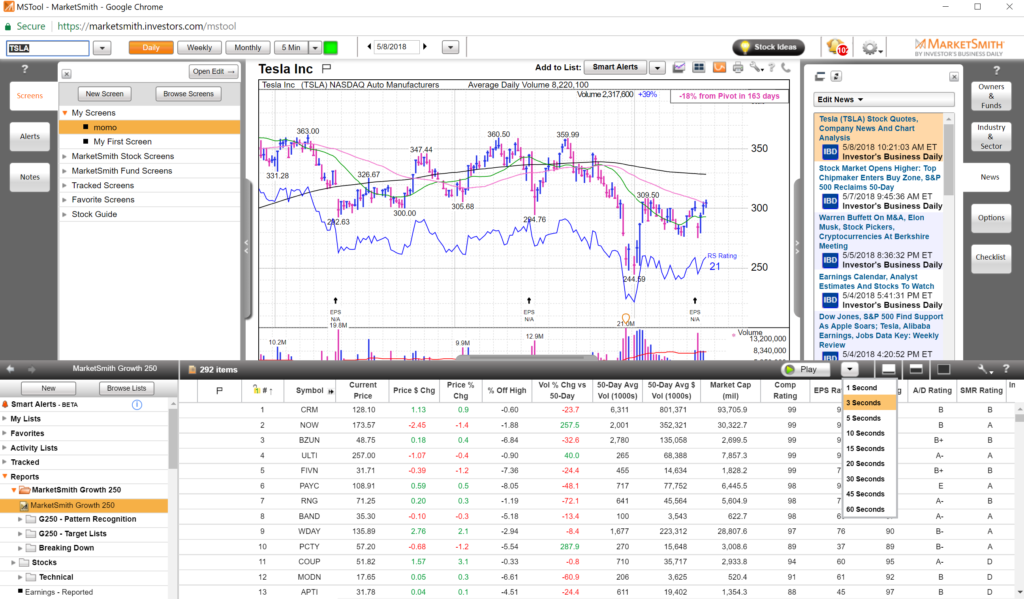Image resolution: width=1024 pixels, height=599 pixels.
Task: Go to next date with right arrow
Action: (x=424, y=47)
